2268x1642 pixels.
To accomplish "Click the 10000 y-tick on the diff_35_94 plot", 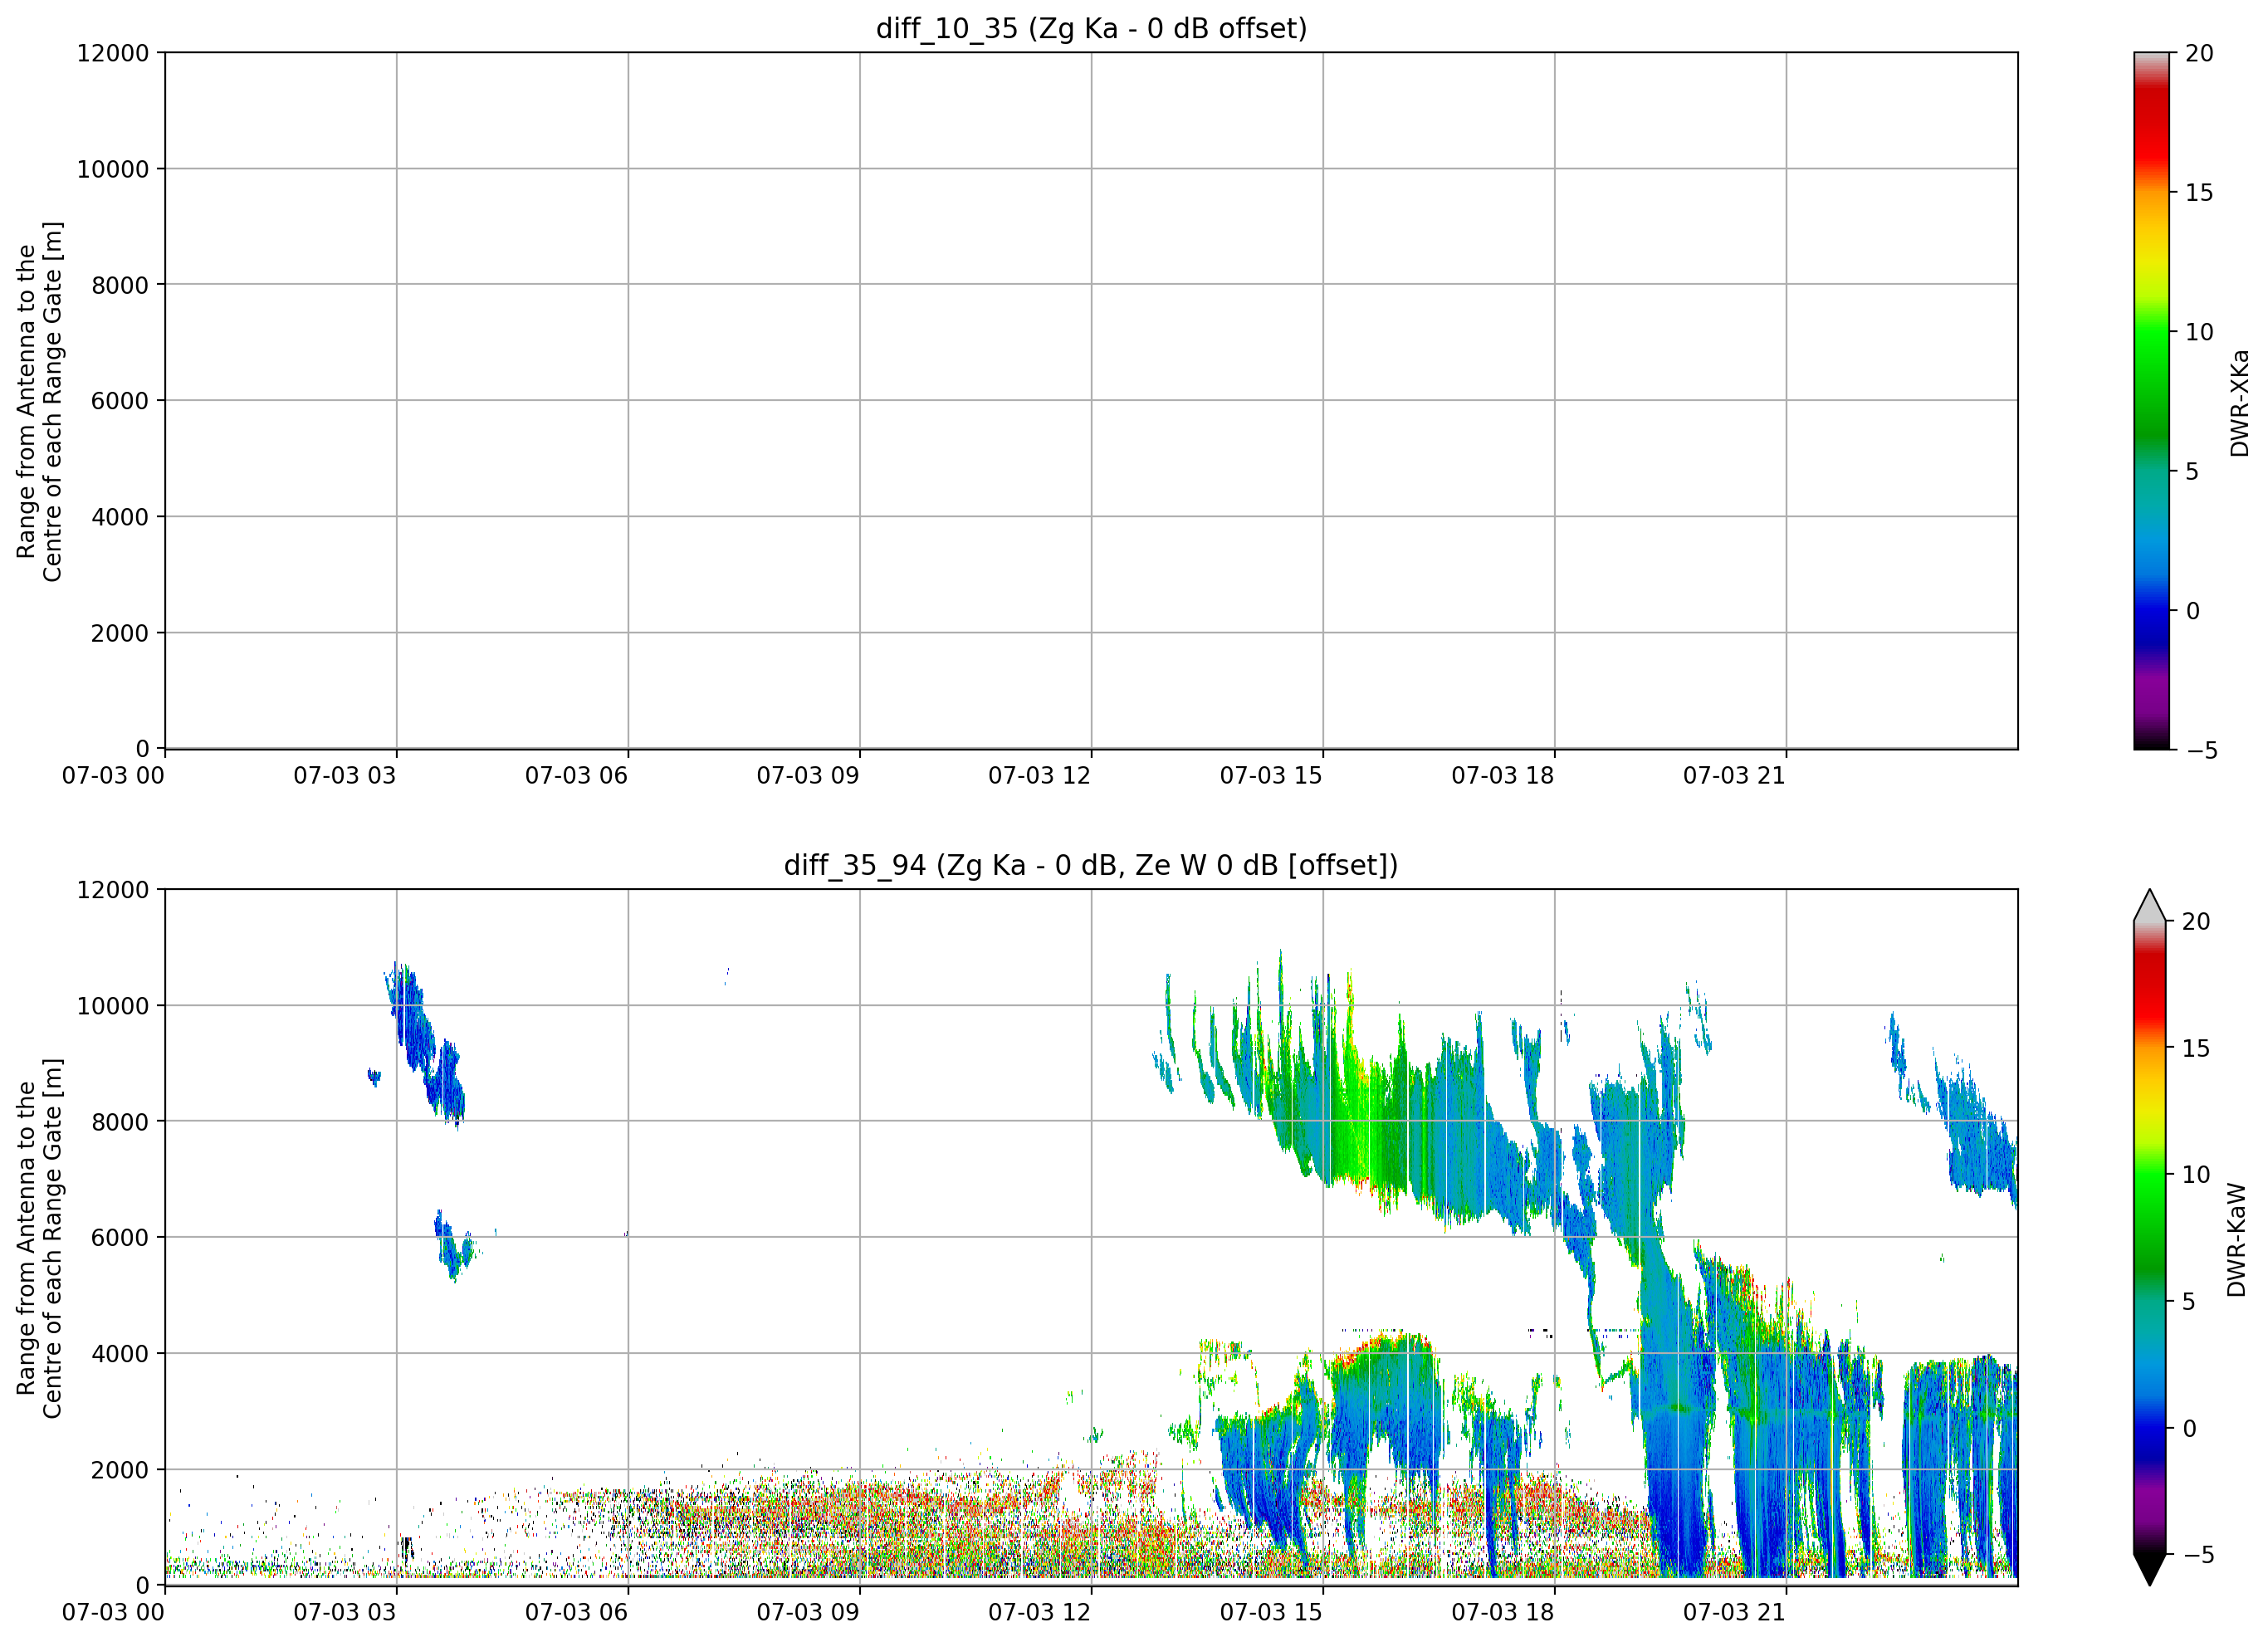I will (x=113, y=1006).
